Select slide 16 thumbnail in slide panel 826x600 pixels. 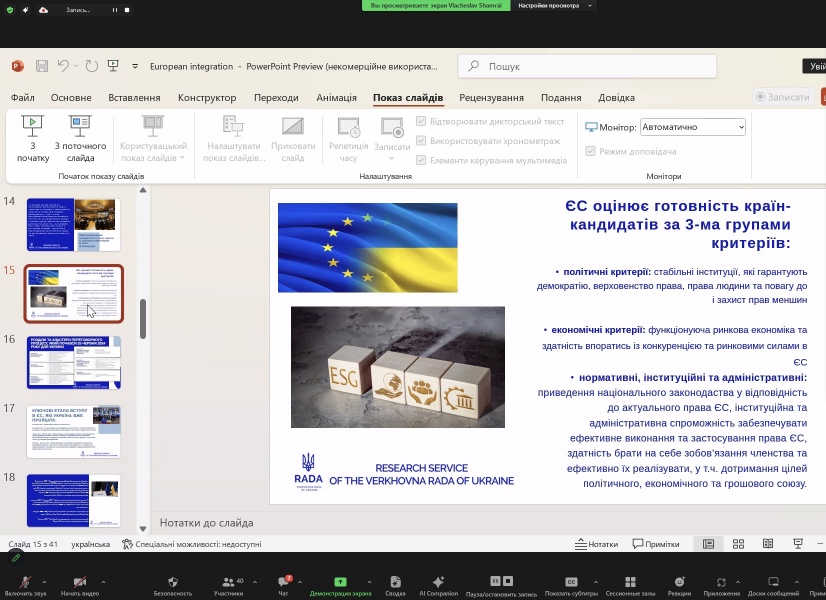(73, 362)
